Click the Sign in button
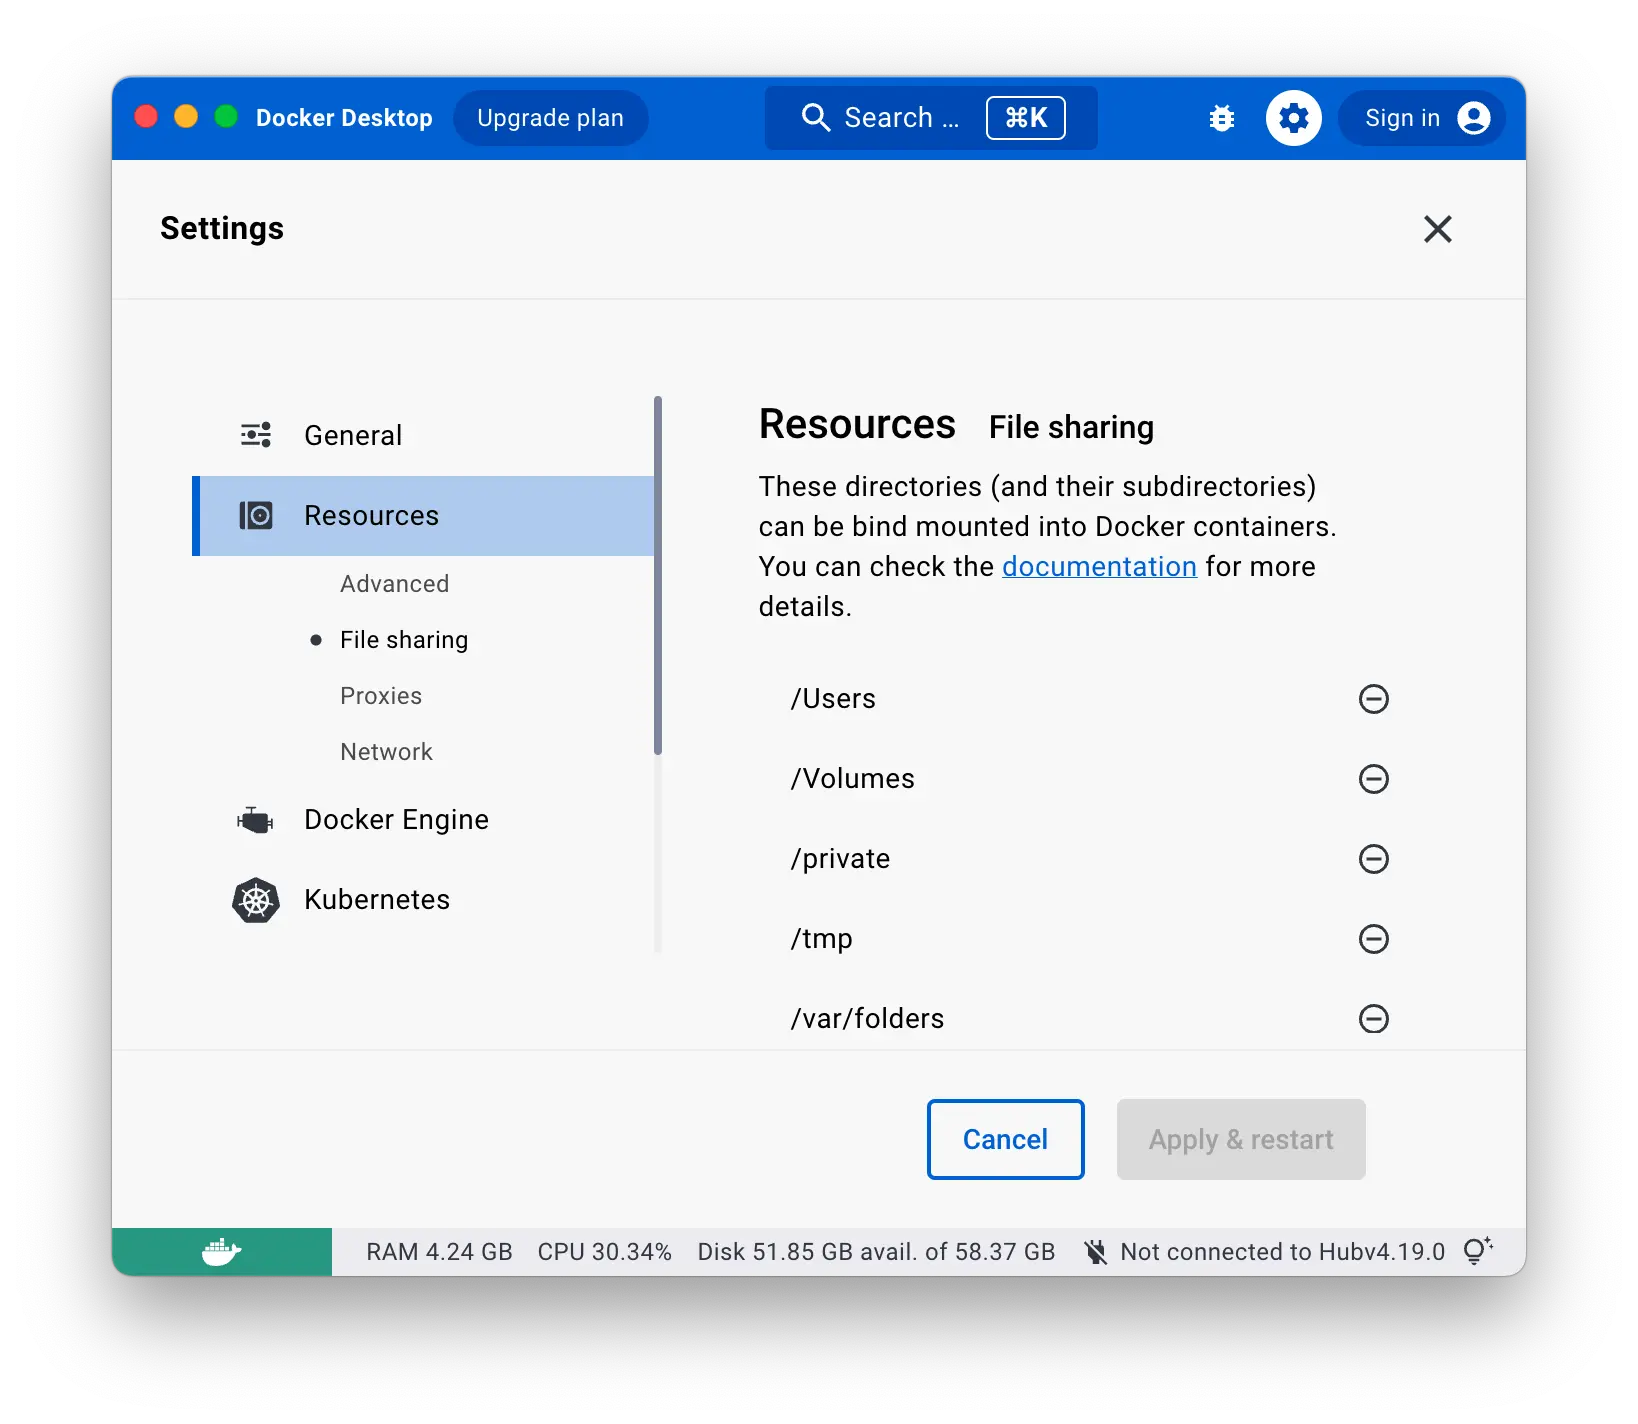The image size is (1638, 1424). [1422, 118]
